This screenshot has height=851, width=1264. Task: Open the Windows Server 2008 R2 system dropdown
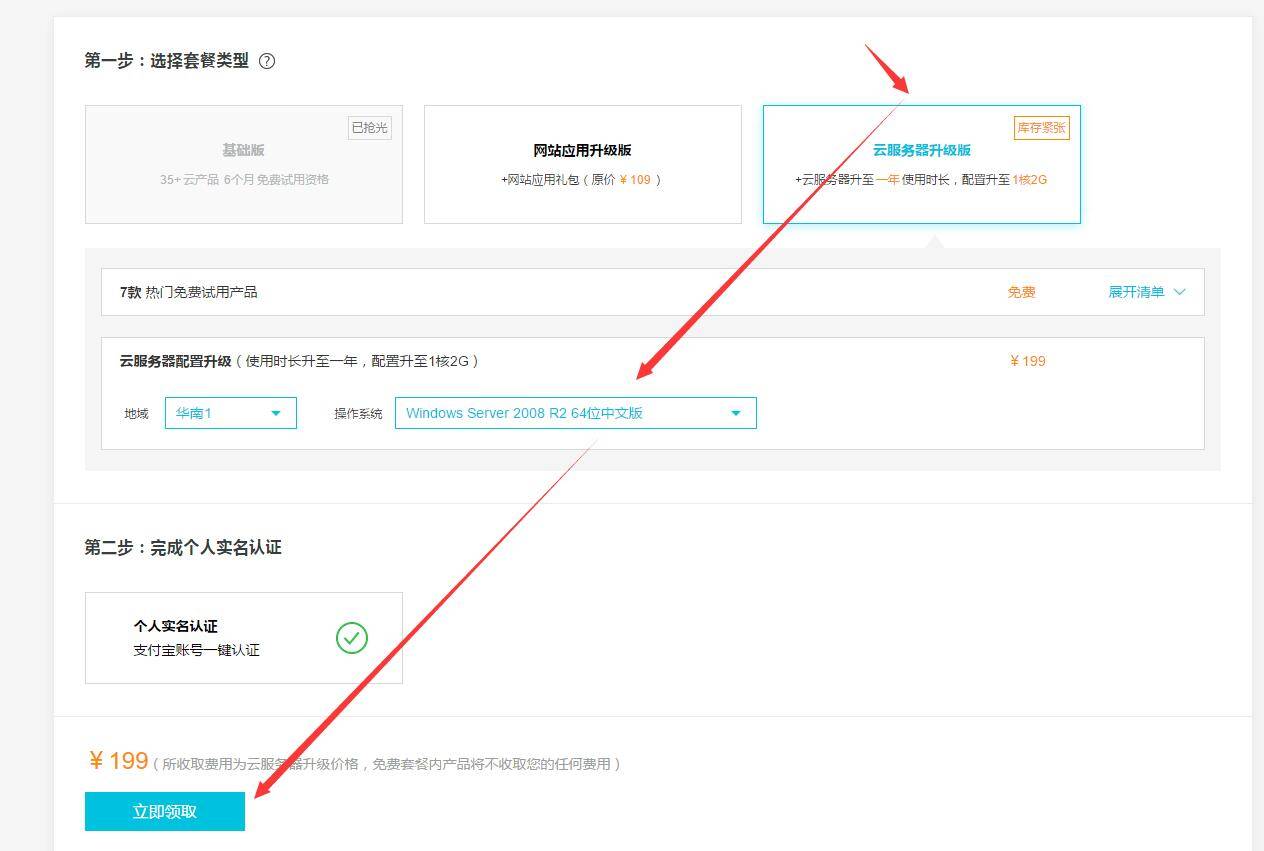click(x=575, y=413)
